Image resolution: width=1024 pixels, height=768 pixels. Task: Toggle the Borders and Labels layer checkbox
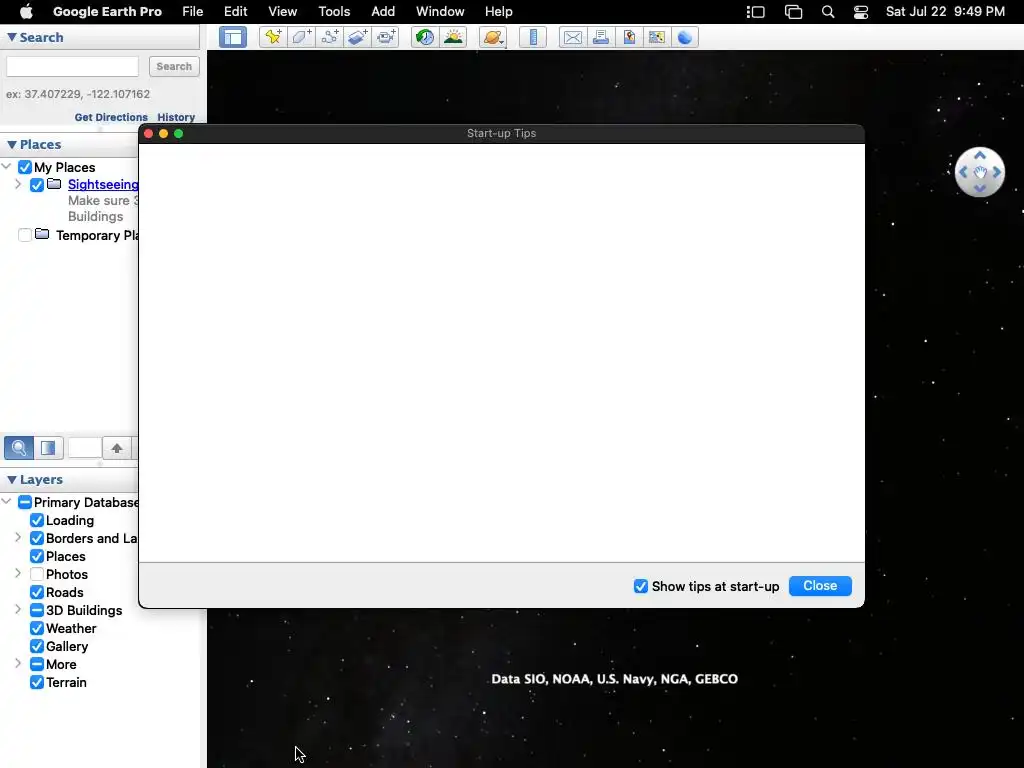pos(37,539)
